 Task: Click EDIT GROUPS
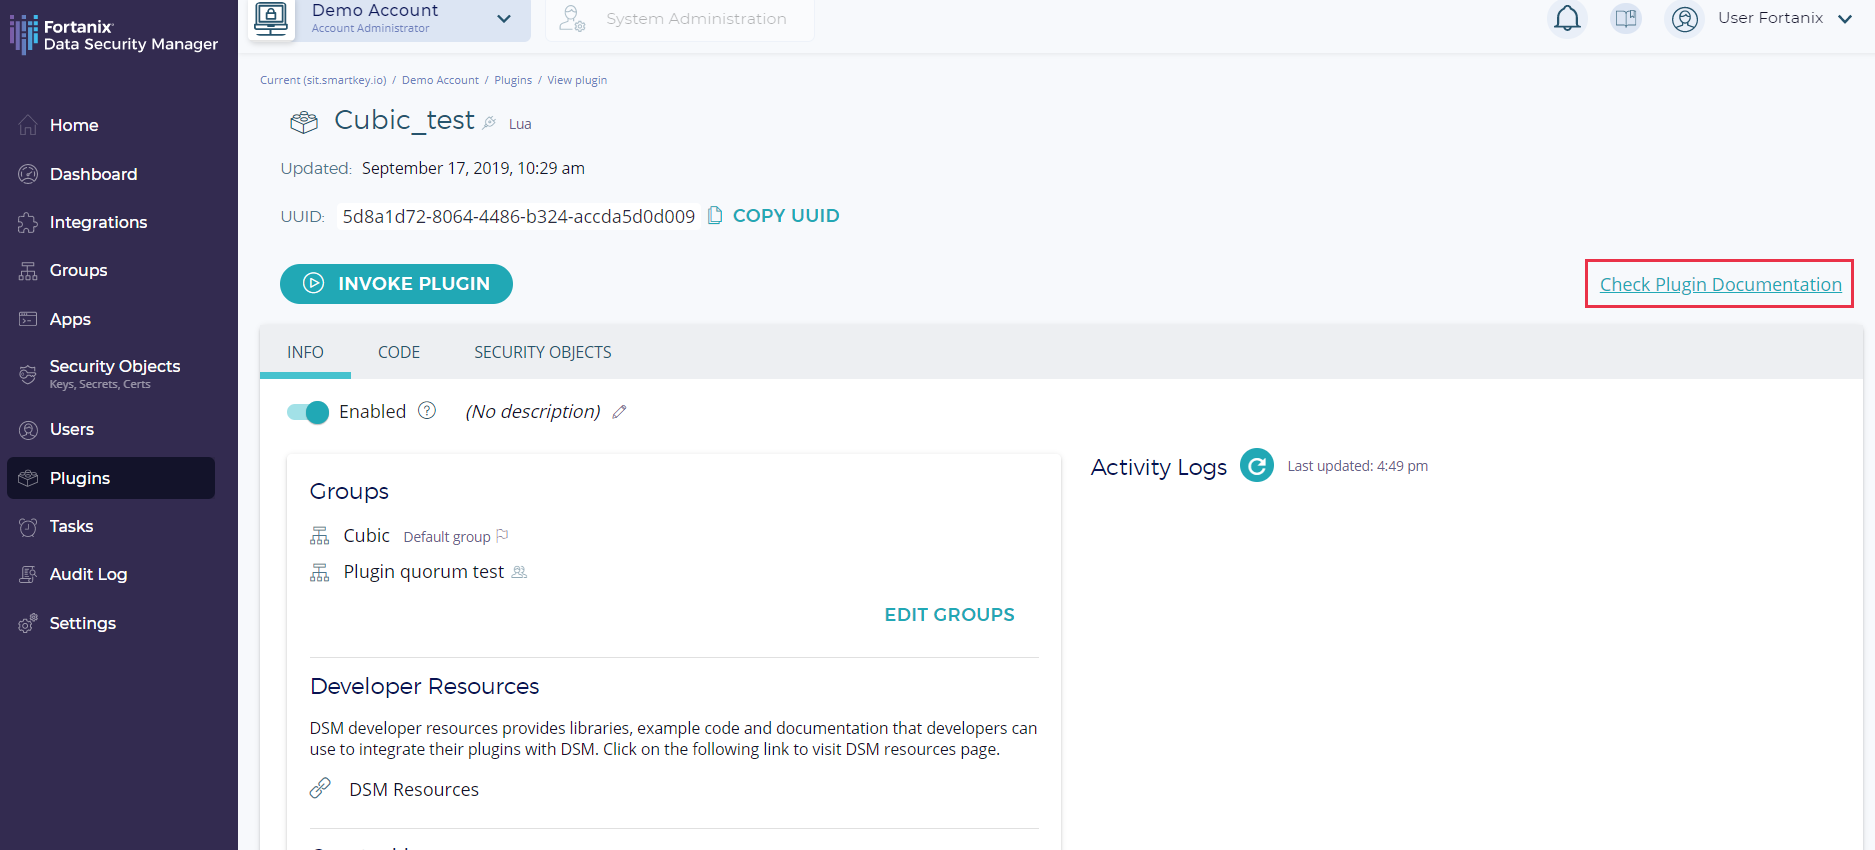click(x=949, y=615)
